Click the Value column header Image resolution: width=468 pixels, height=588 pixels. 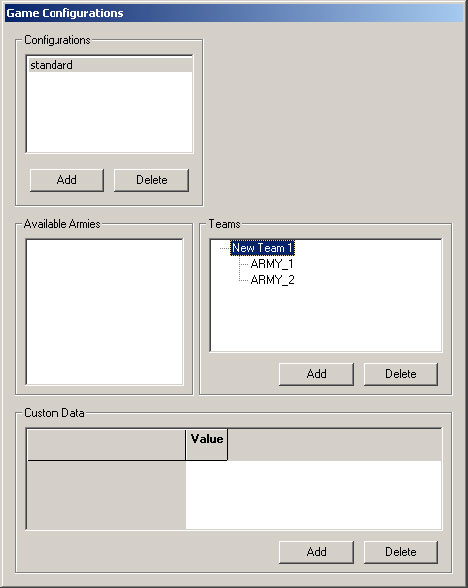click(207, 445)
